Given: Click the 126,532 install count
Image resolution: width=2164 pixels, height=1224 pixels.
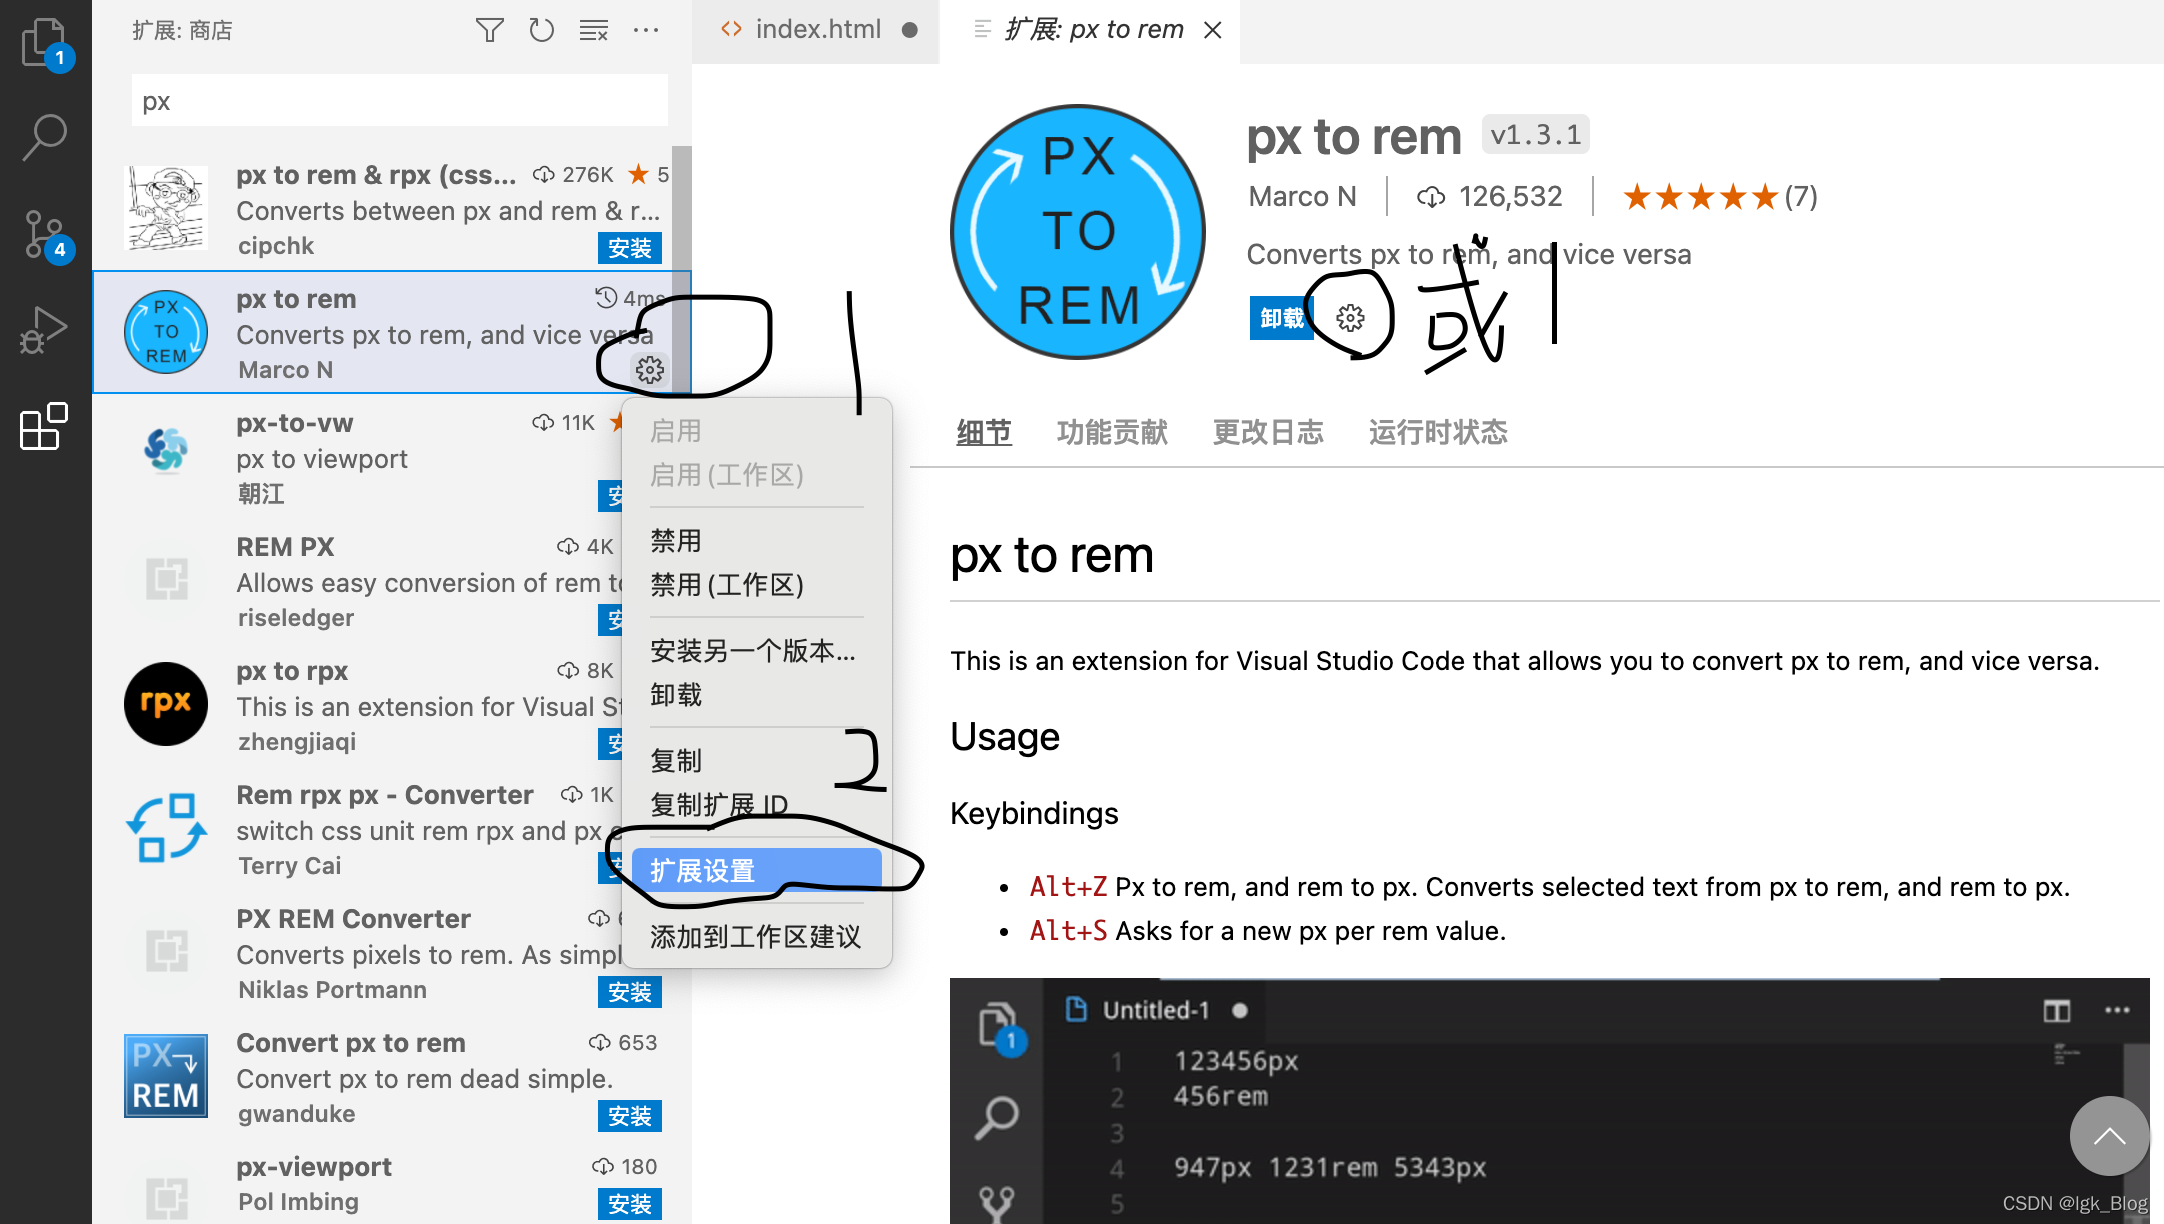Looking at the screenshot, I should click(x=1489, y=196).
